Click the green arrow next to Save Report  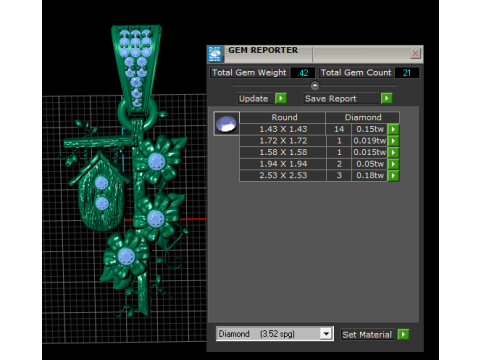(x=386, y=98)
